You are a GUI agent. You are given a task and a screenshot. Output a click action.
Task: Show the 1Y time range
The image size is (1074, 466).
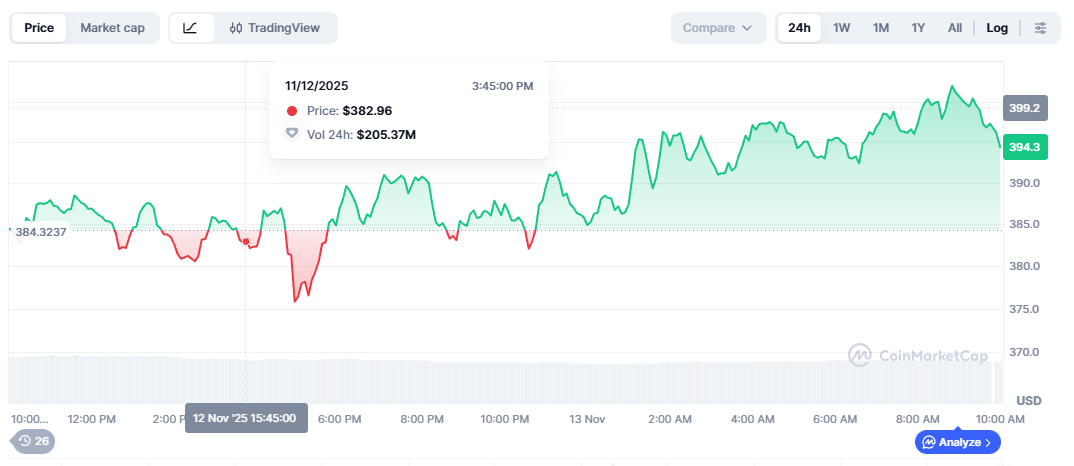pos(918,28)
